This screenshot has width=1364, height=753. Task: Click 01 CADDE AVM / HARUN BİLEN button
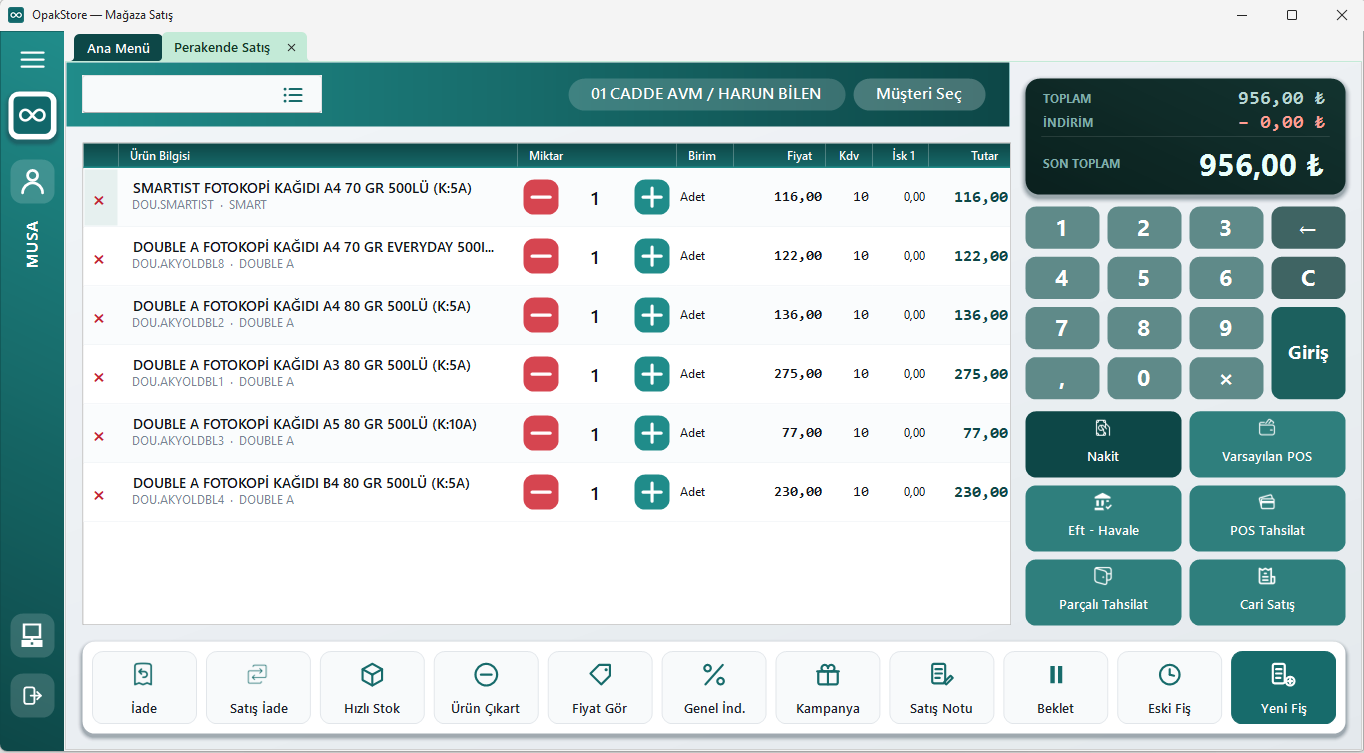pyautogui.click(x=706, y=94)
